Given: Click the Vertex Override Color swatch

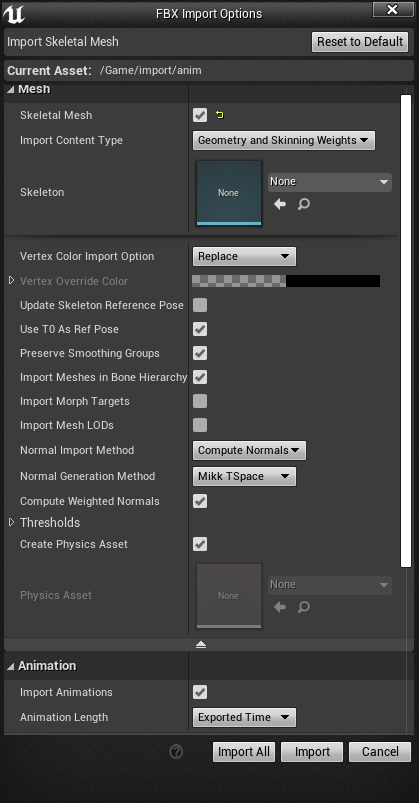Looking at the screenshot, I should coord(286,281).
